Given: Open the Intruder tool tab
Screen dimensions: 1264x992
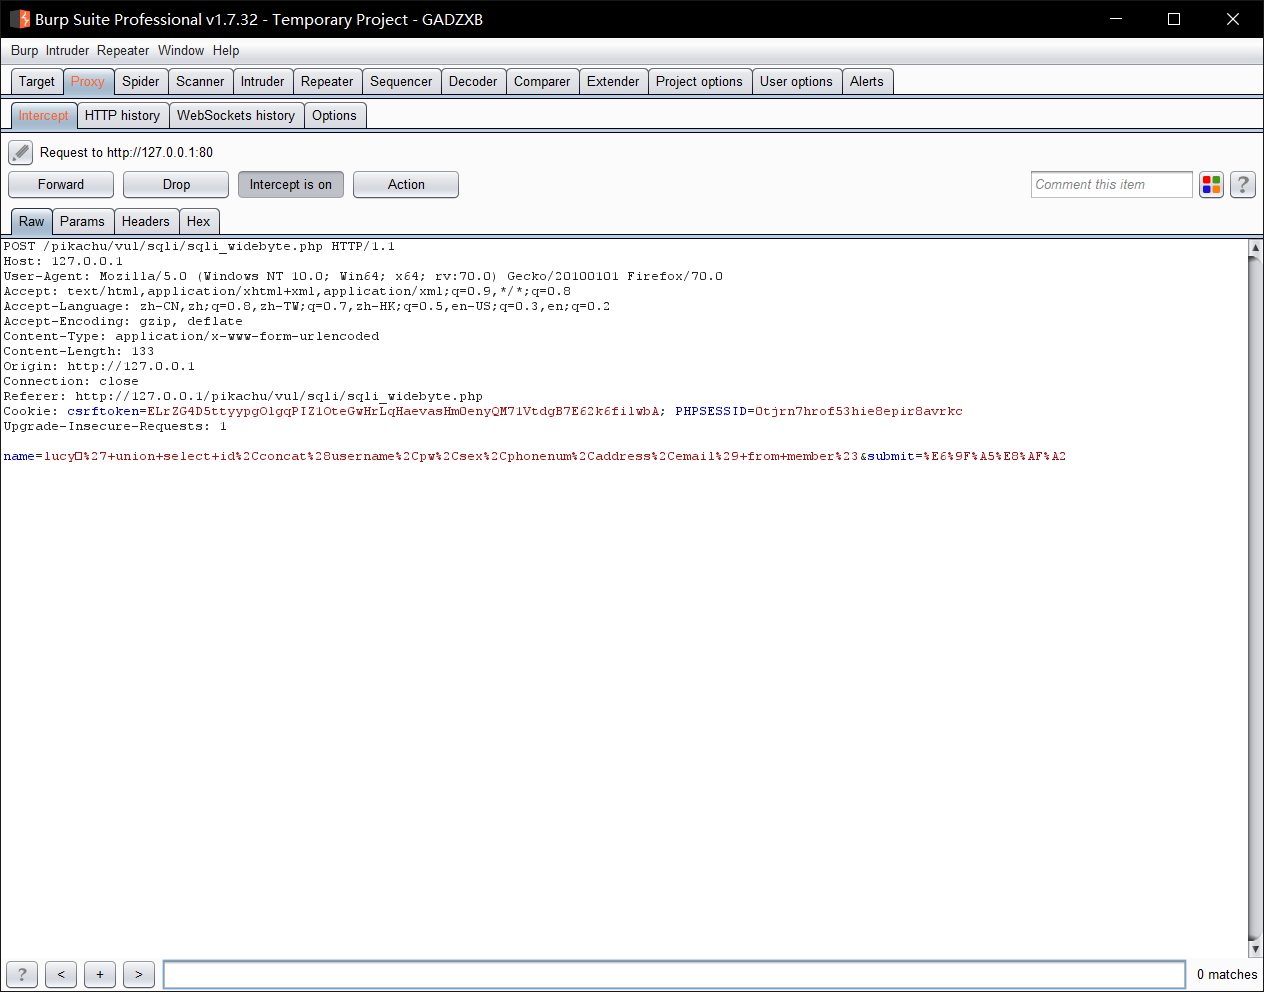Looking at the screenshot, I should [262, 82].
